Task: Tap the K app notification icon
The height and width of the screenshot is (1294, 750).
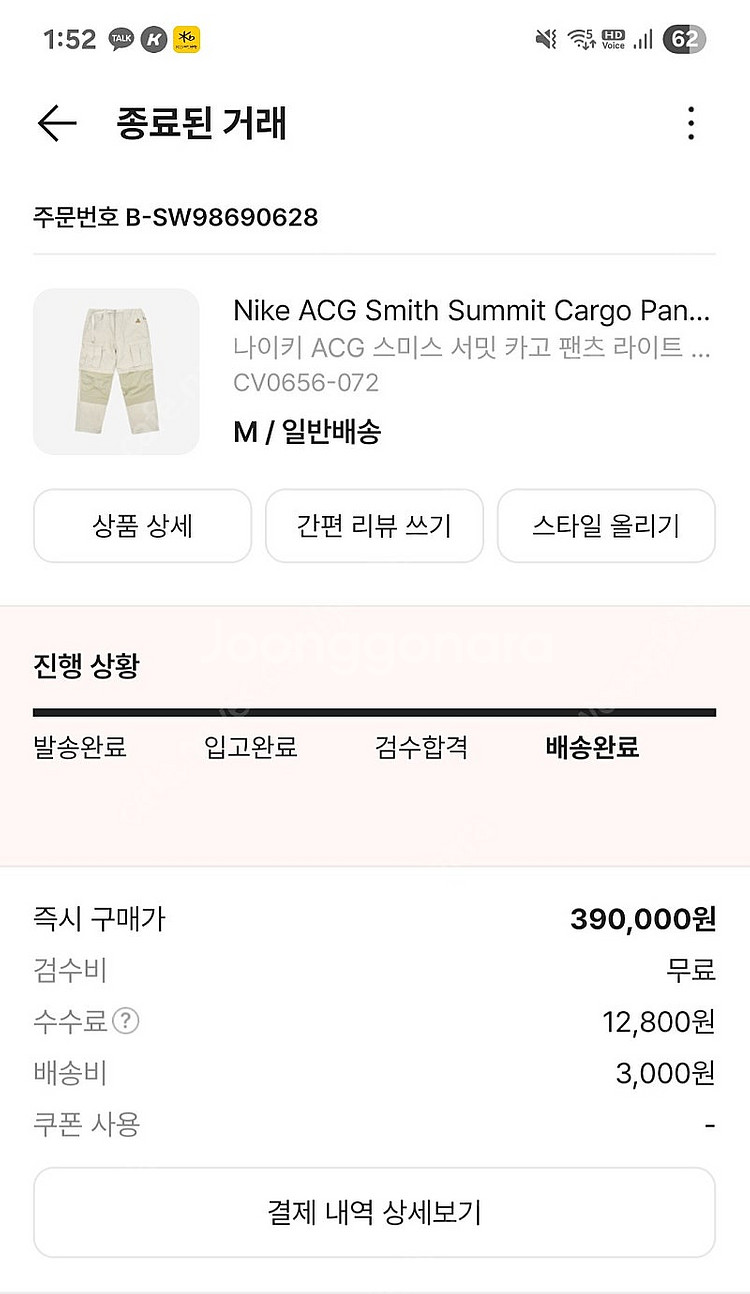Action: coord(153,40)
